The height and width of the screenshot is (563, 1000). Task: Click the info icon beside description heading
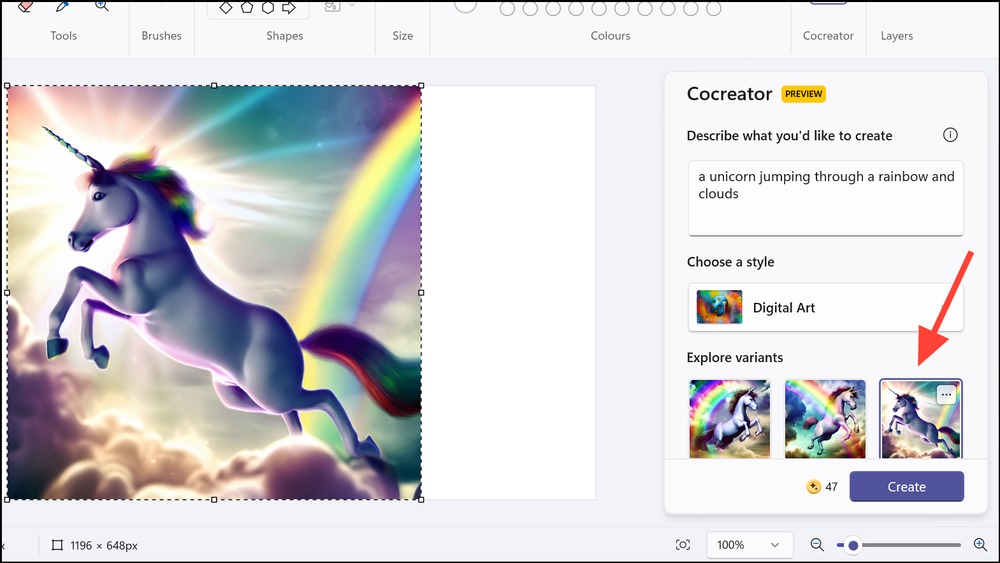click(950, 135)
